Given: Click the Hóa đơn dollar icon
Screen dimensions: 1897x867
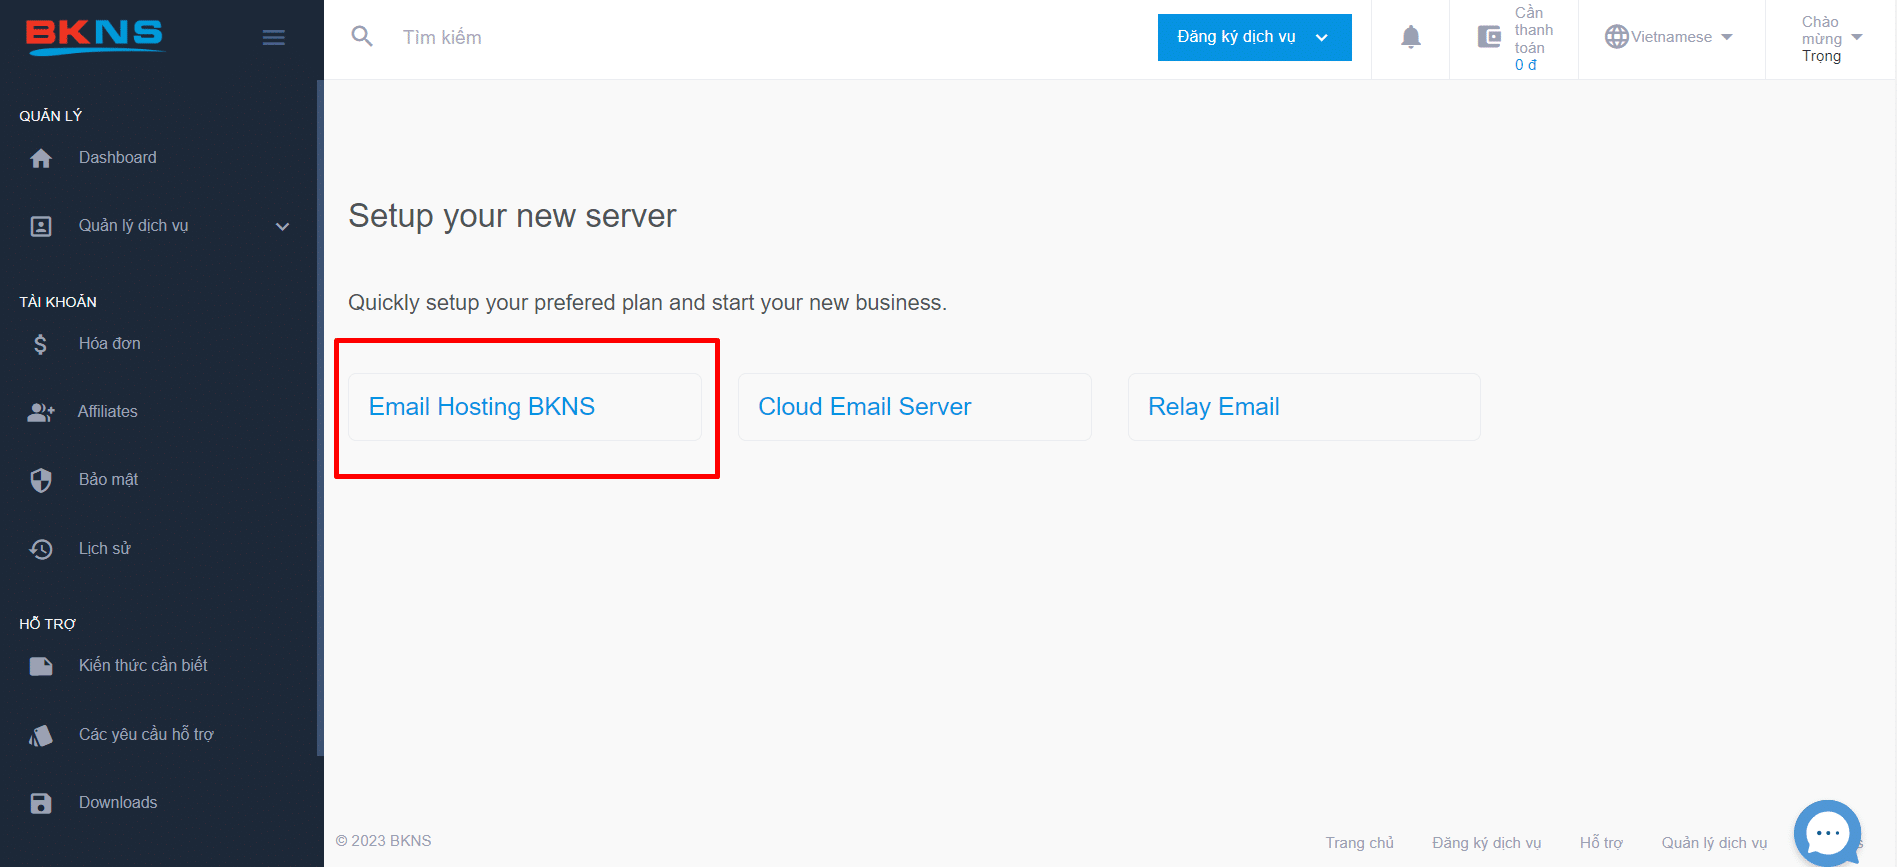Looking at the screenshot, I should tap(41, 344).
